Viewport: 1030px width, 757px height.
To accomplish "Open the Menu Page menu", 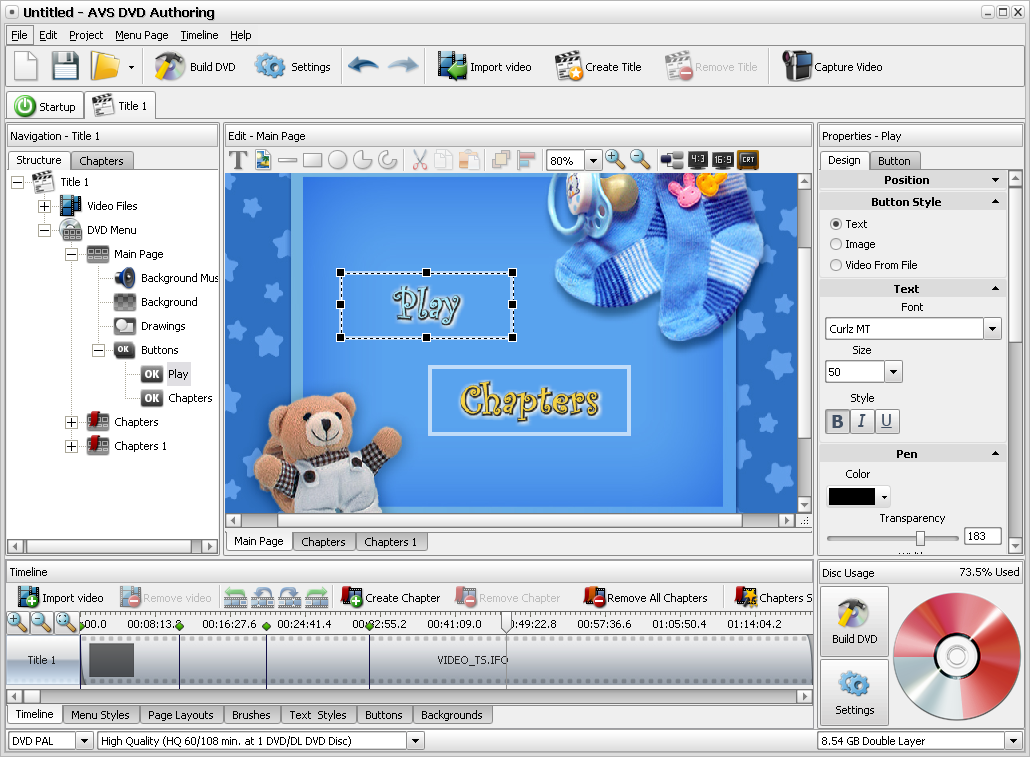I will point(141,35).
